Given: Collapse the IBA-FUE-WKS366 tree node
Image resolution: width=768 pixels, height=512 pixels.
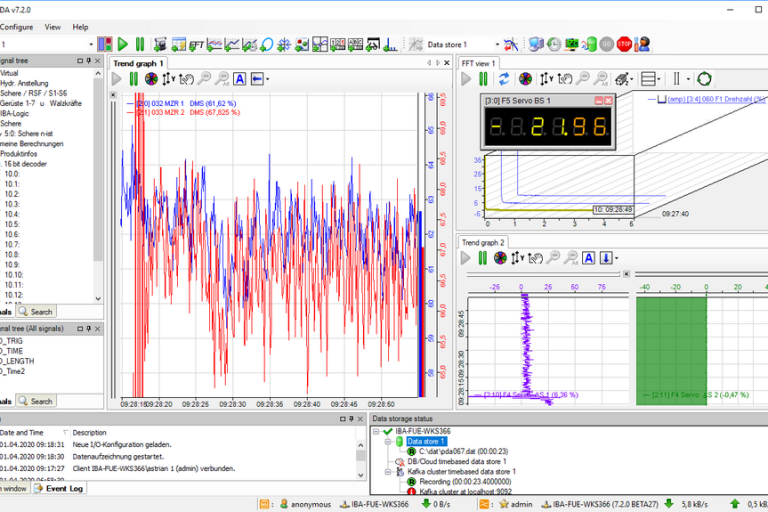Looking at the screenshot, I should click(376, 431).
